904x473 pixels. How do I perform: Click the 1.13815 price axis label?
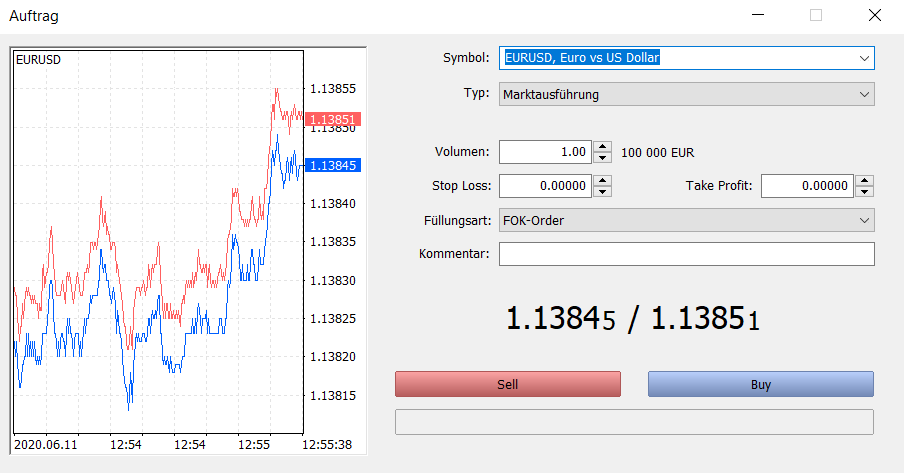click(333, 396)
